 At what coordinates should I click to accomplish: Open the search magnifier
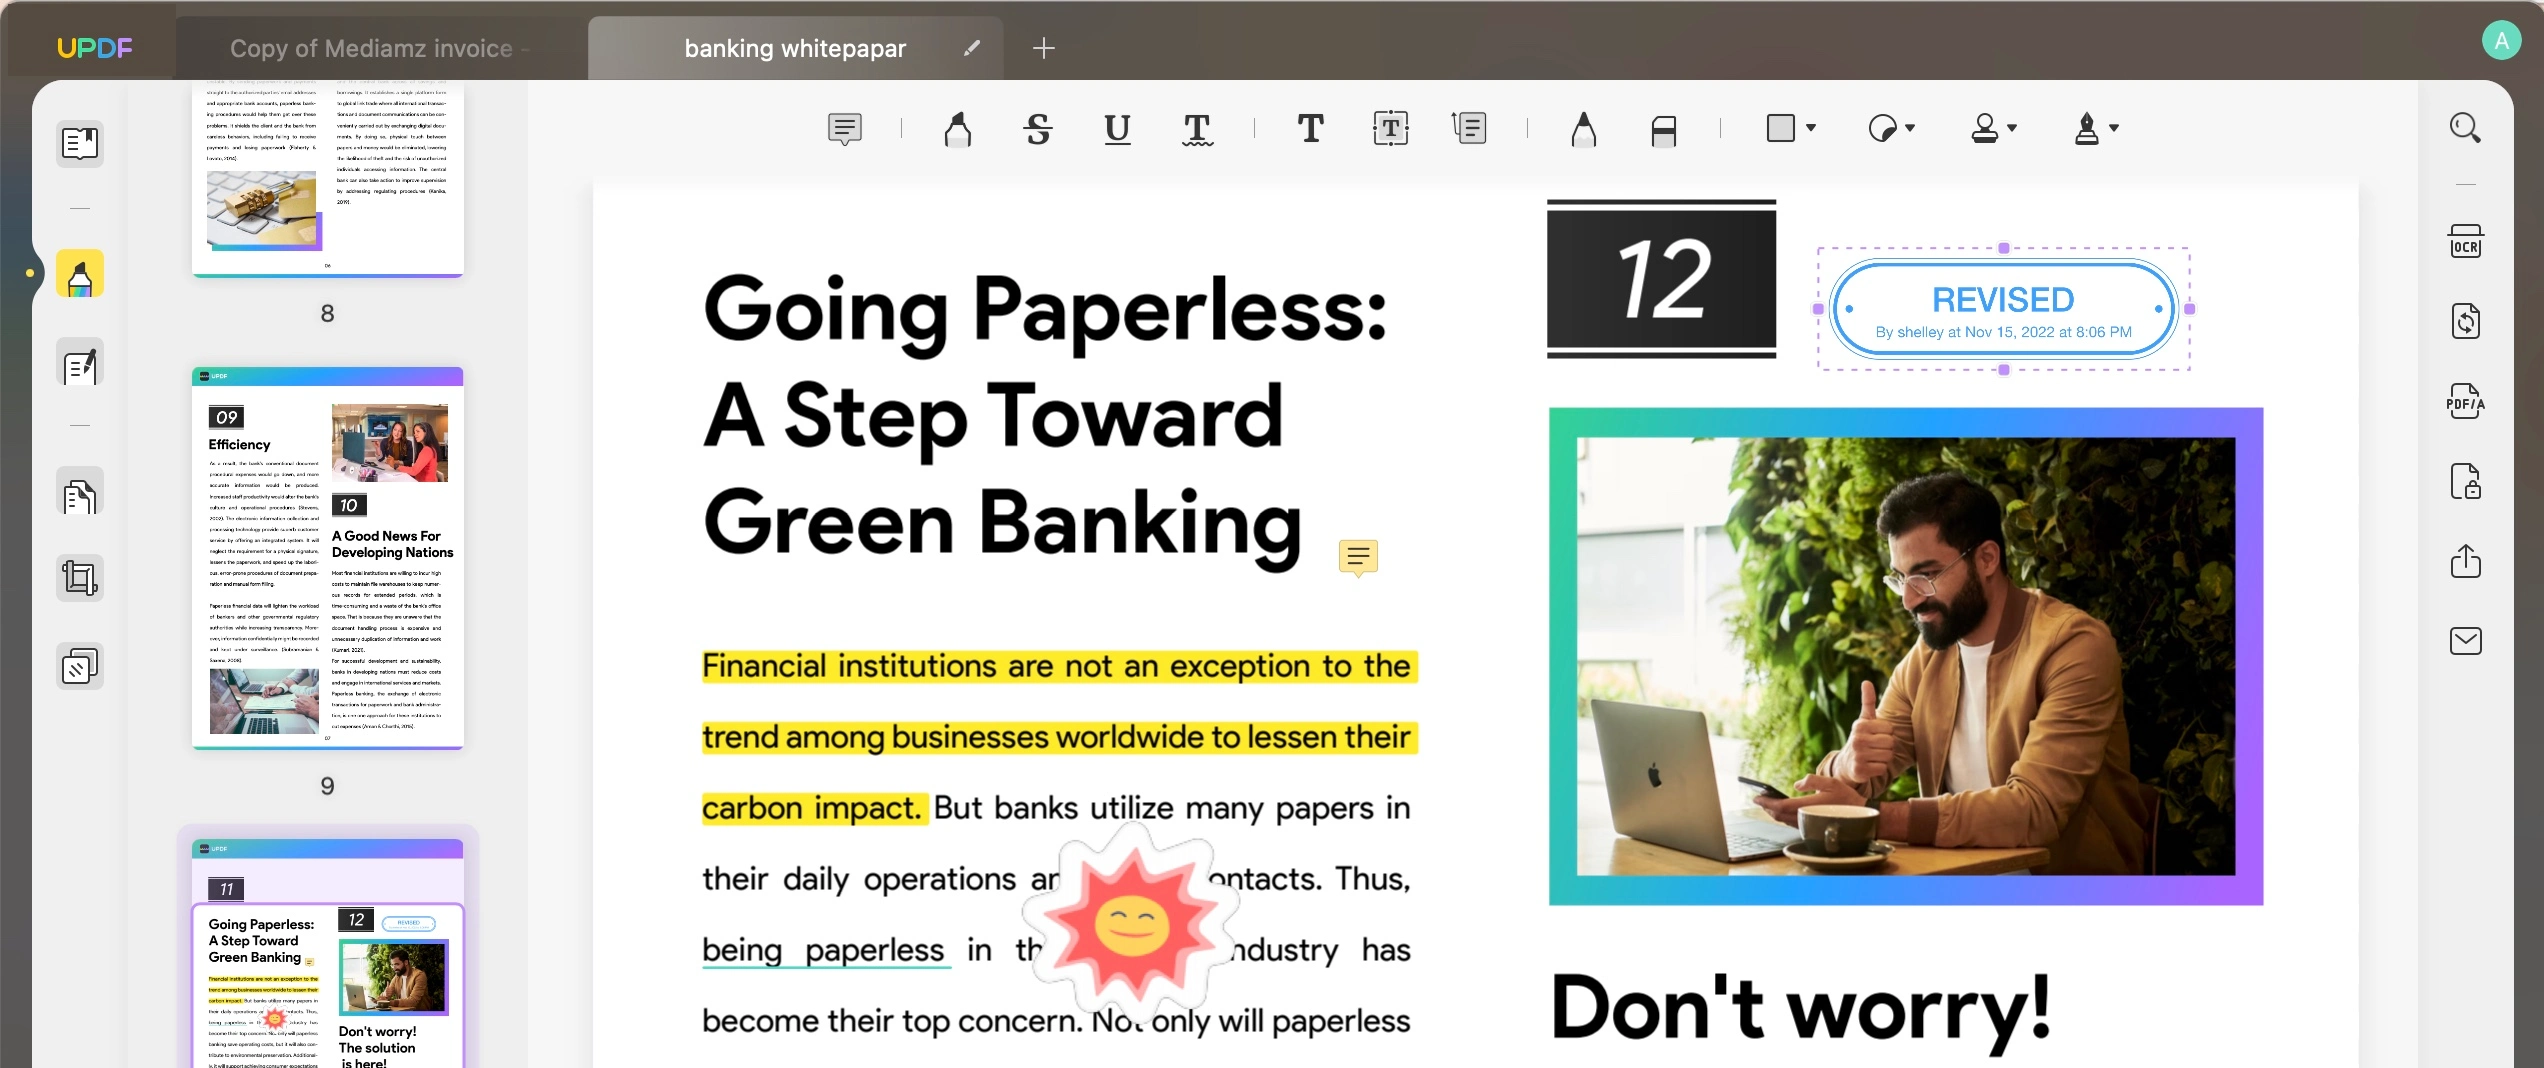2465,128
